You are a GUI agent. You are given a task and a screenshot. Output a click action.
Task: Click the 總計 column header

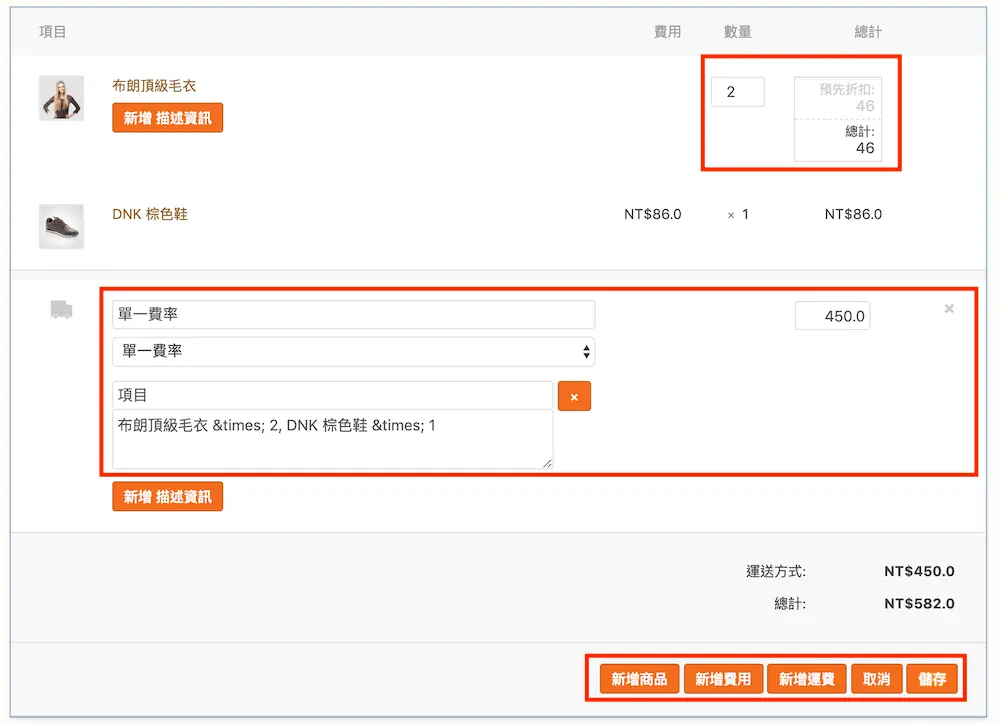(868, 32)
